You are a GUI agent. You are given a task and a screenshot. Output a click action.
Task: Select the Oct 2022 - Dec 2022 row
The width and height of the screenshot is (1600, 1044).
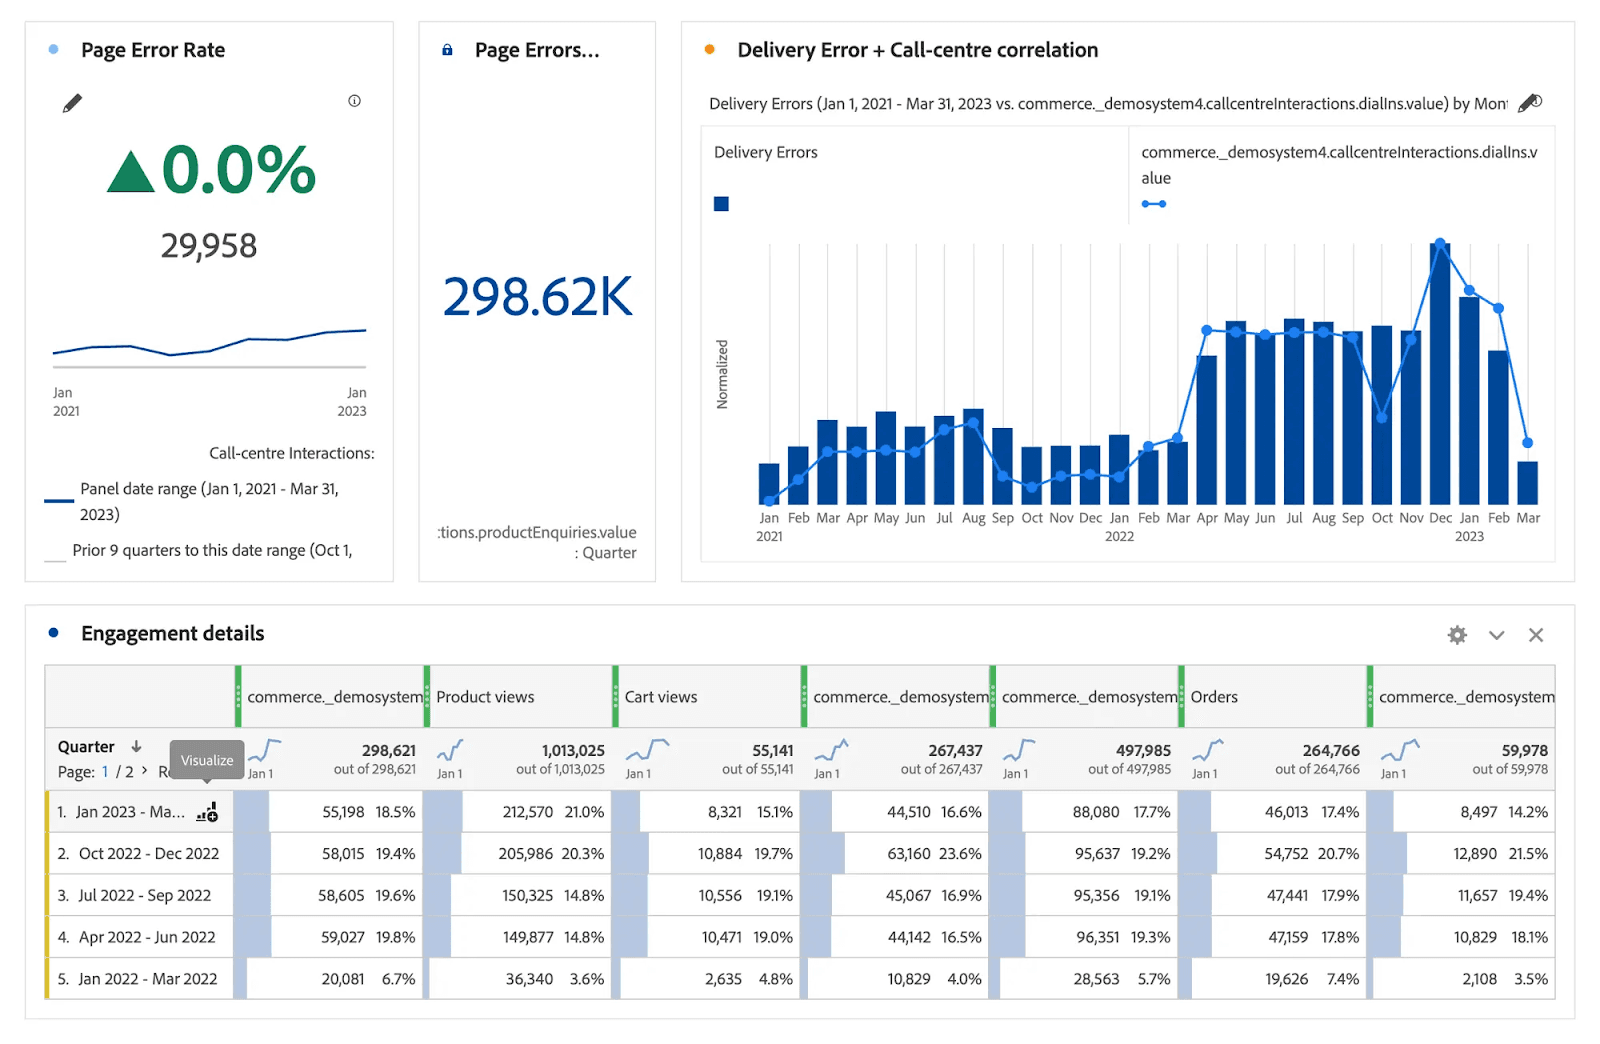point(148,854)
